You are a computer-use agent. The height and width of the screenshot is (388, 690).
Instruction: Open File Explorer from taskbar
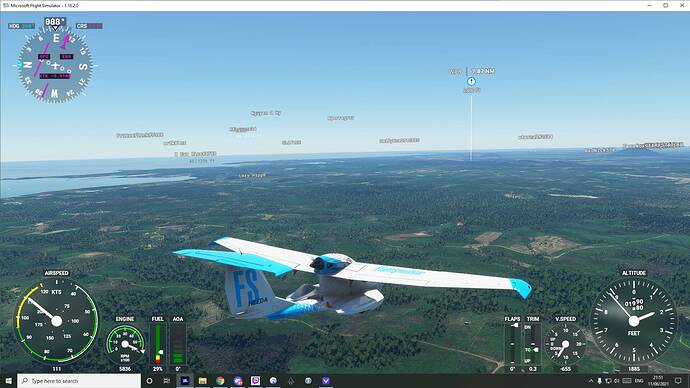click(202, 381)
